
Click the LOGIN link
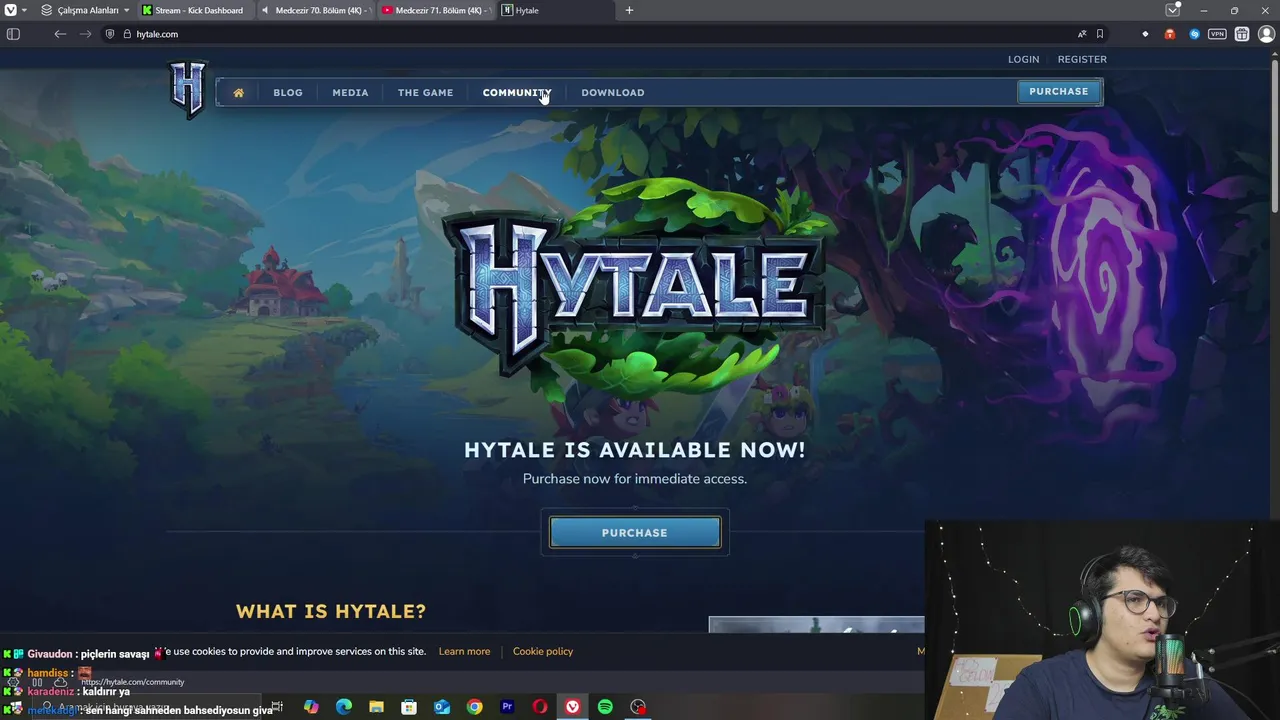[x=1023, y=59]
